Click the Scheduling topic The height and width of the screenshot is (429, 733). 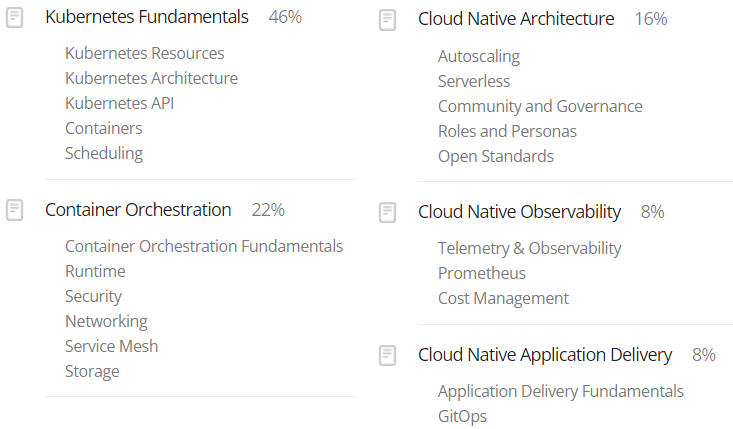[x=104, y=154]
